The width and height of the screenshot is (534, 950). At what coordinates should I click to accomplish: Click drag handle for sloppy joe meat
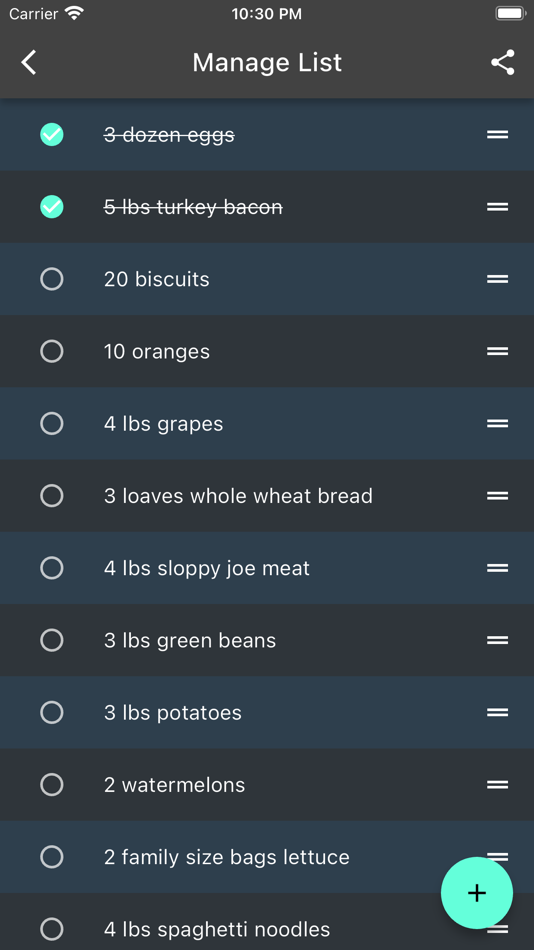click(498, 568)
